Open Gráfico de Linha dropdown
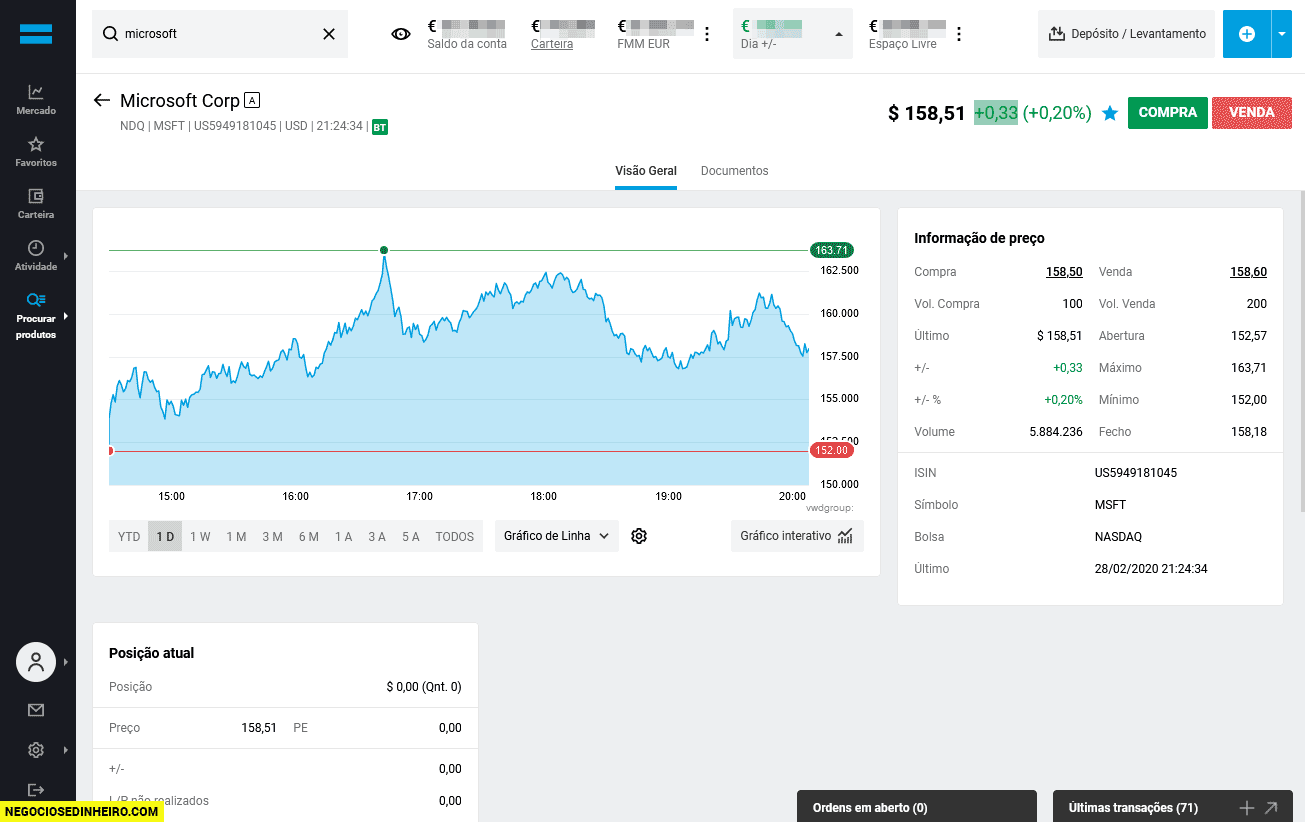1305x822 pixels. coord(557,536)
